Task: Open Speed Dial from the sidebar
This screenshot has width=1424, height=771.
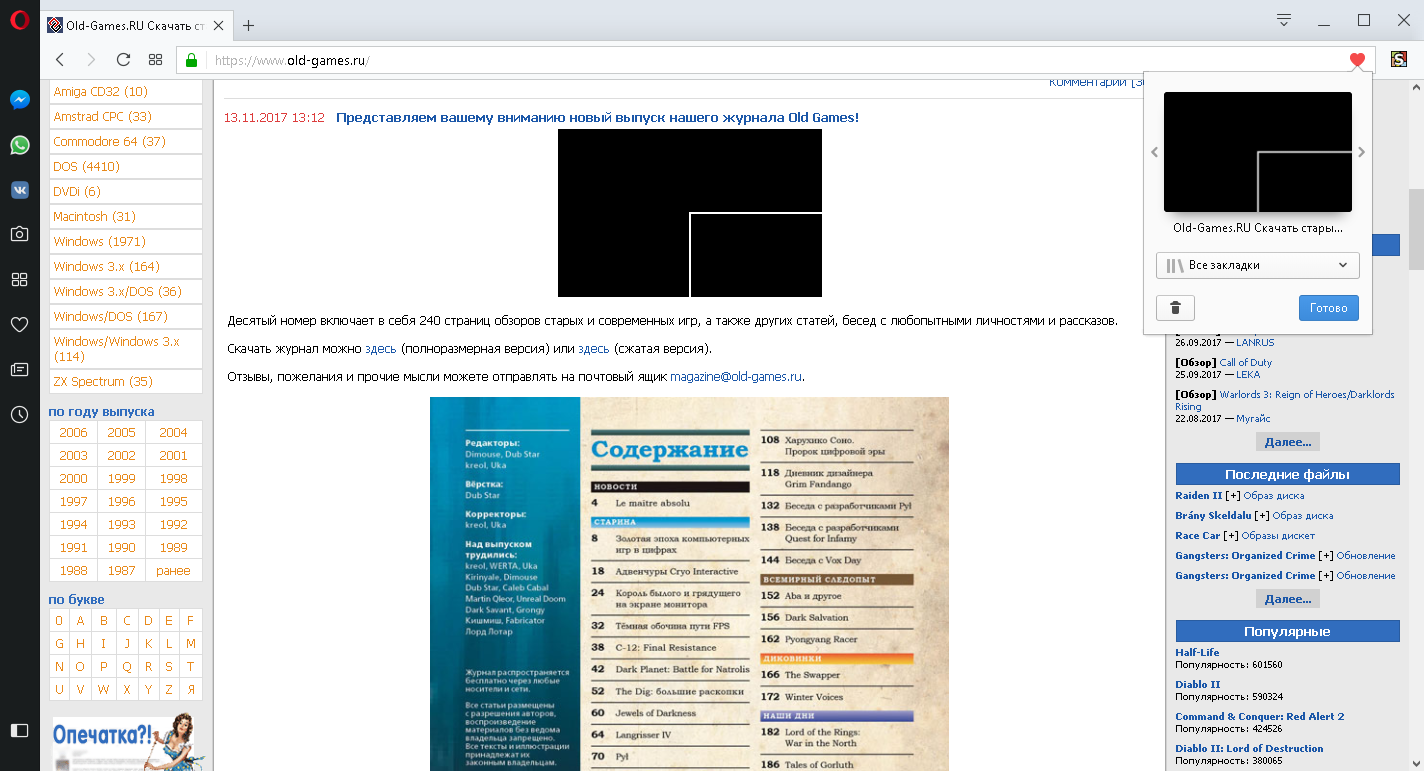Action: (x=19, y=279)
